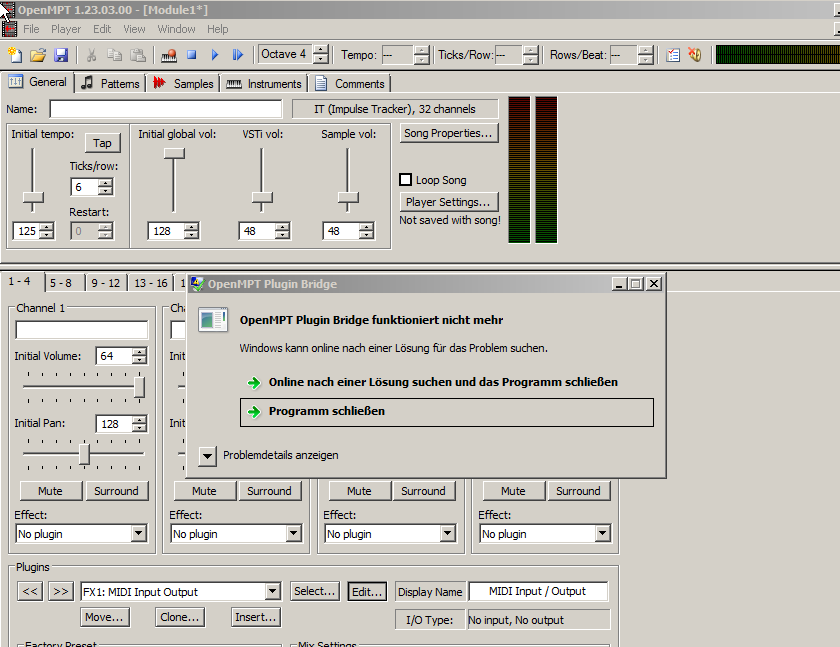The height and width of the screenshot is (647, 840).
Task: Show channels 13 - 16 tab
Action: point(151,283)
